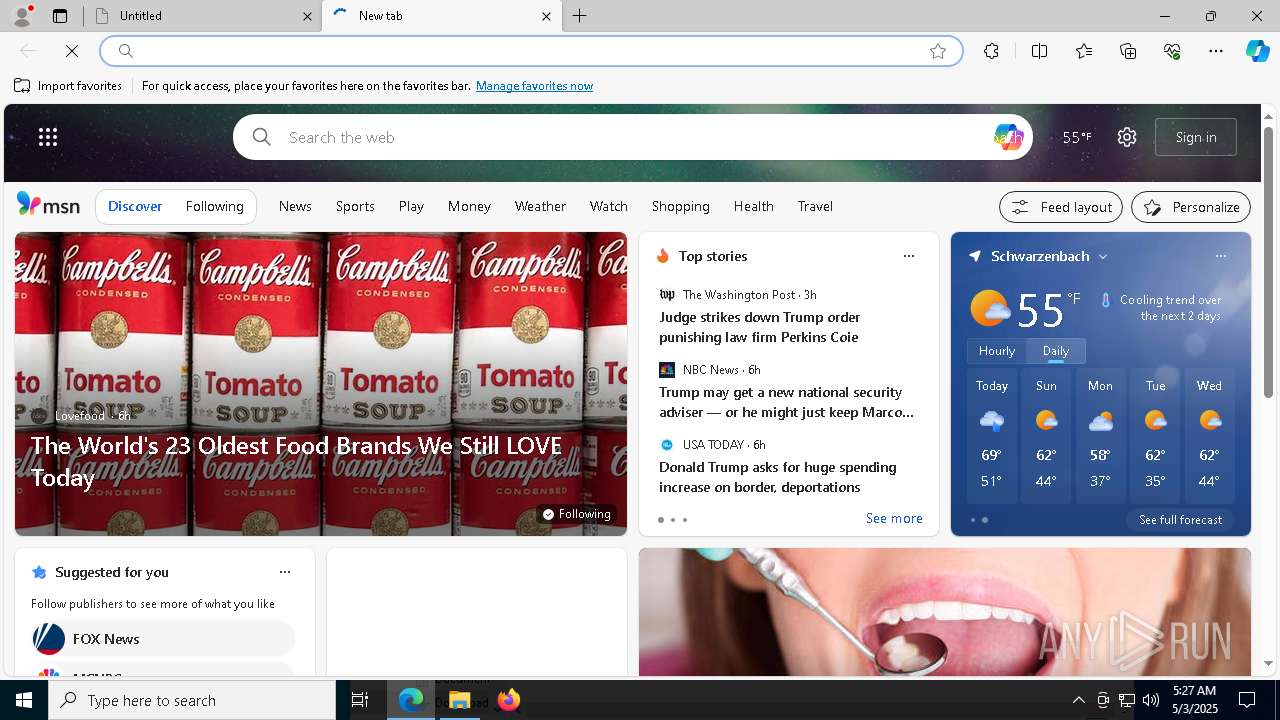Read the Perkins Coie judge story
This screenshot has height=720, width=1280.
coord(760,327)
